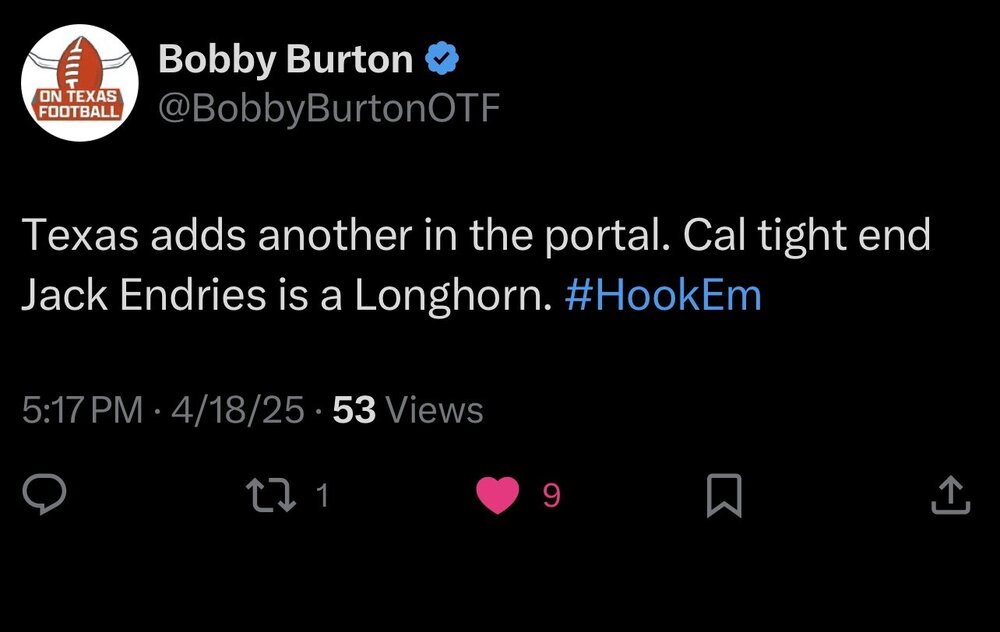Click the @BobbyBurtonOTF handle
Image resolution: width=1000 pixels, height=632 pixels.
[328, 107]
